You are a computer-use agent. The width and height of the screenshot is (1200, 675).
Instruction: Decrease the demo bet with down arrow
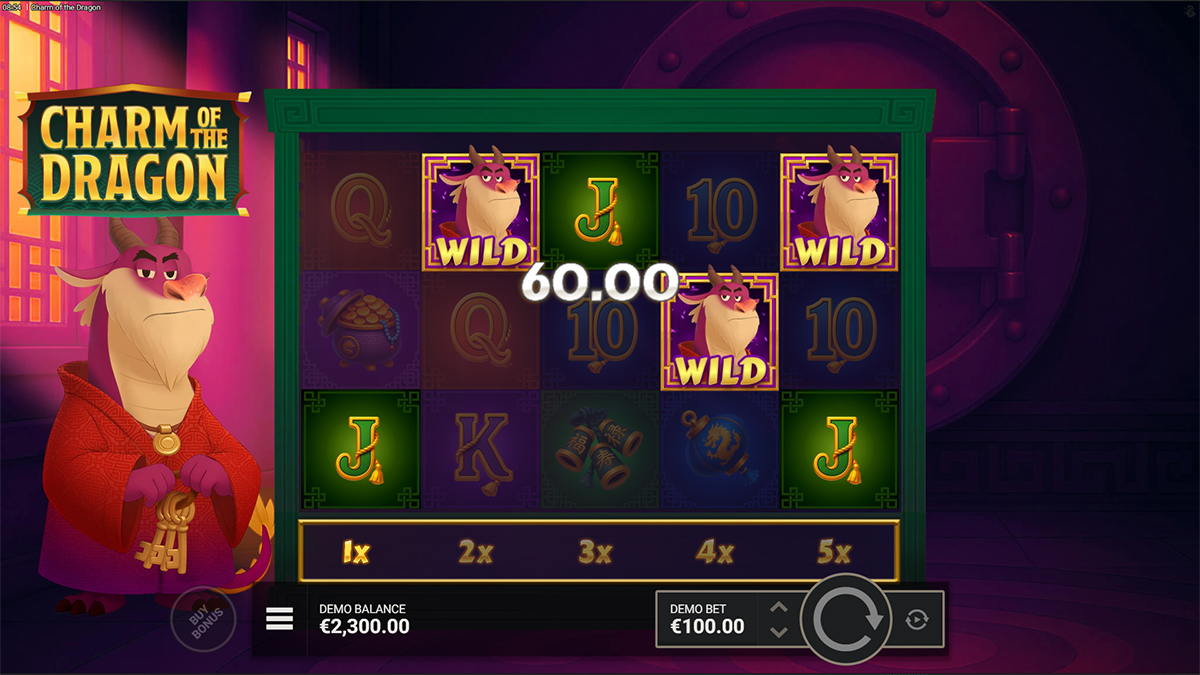click(779, 632)
